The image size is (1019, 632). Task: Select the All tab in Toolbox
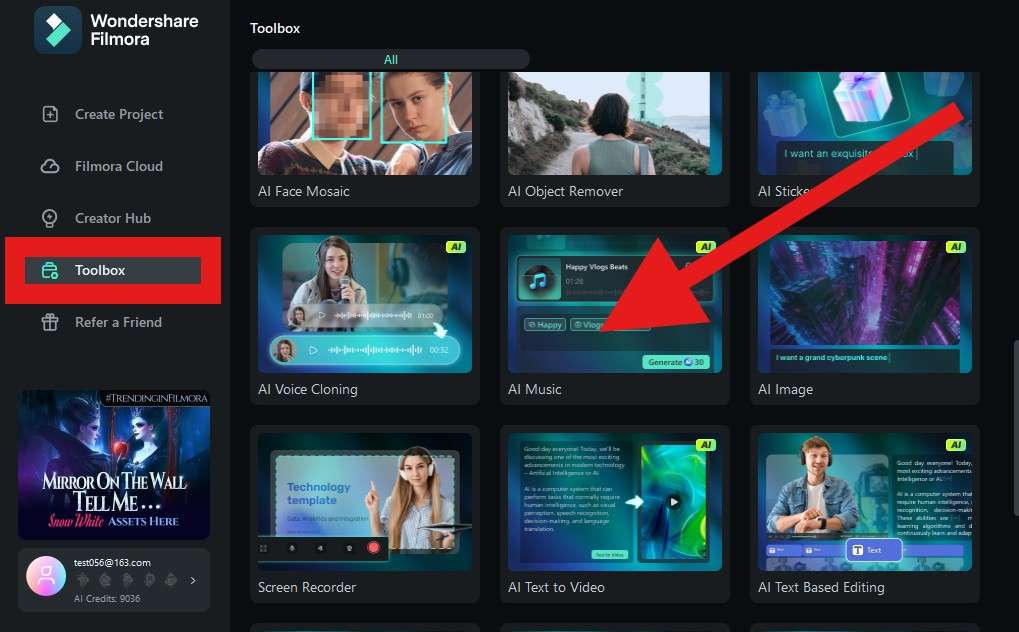391,59
